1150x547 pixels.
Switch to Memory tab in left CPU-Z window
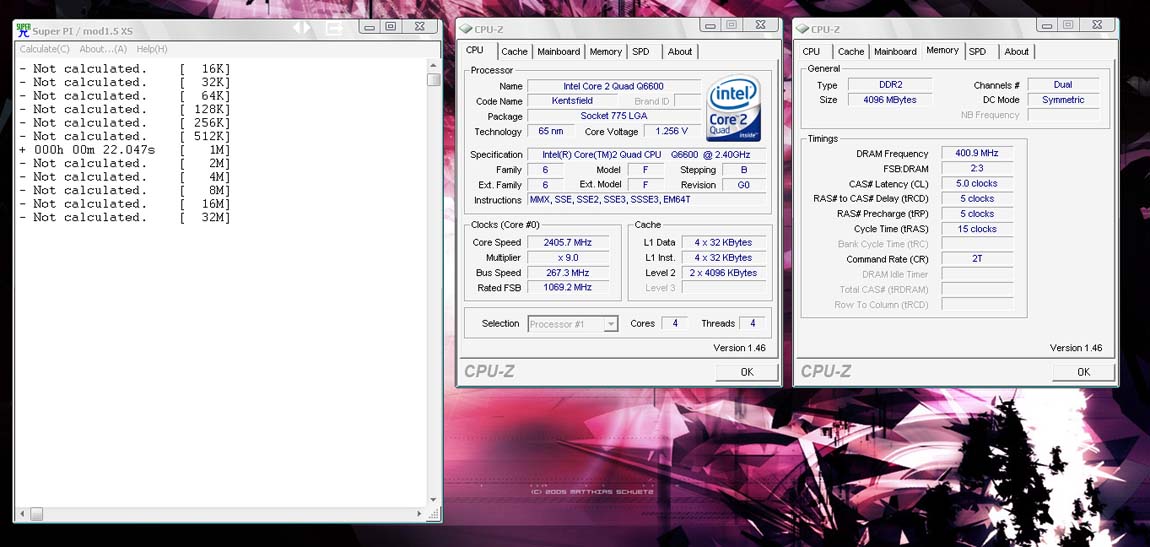[x=606, y=51]
